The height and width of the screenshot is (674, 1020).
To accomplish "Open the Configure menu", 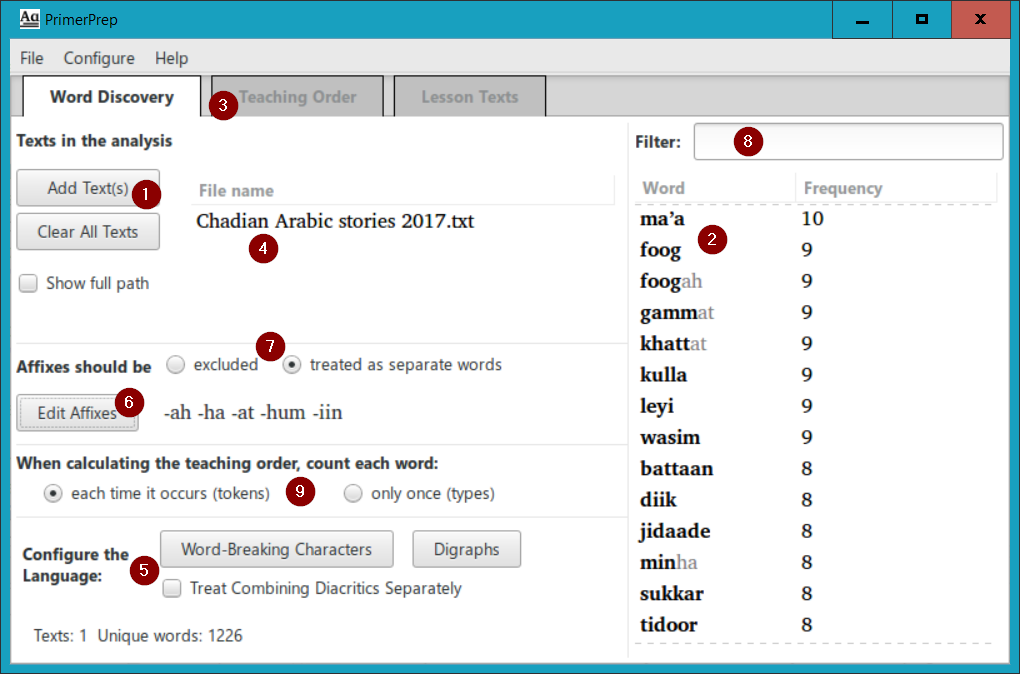I will [98, 58].
